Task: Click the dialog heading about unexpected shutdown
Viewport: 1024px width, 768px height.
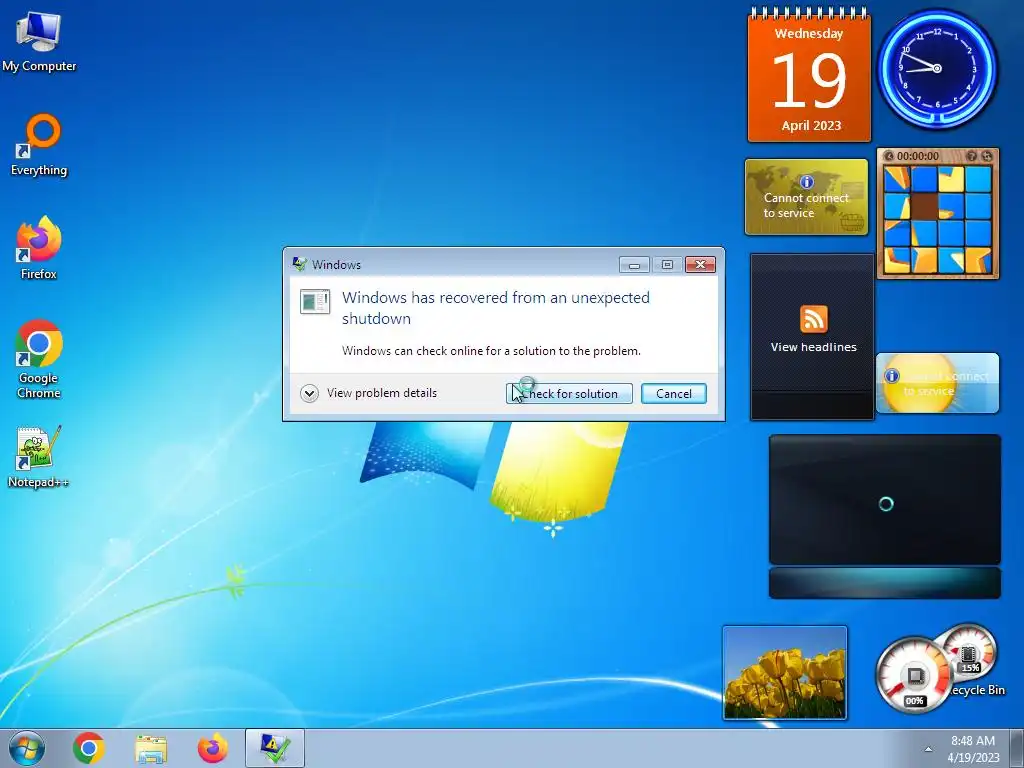Action: pyautogui.click(x=496, y=308)
